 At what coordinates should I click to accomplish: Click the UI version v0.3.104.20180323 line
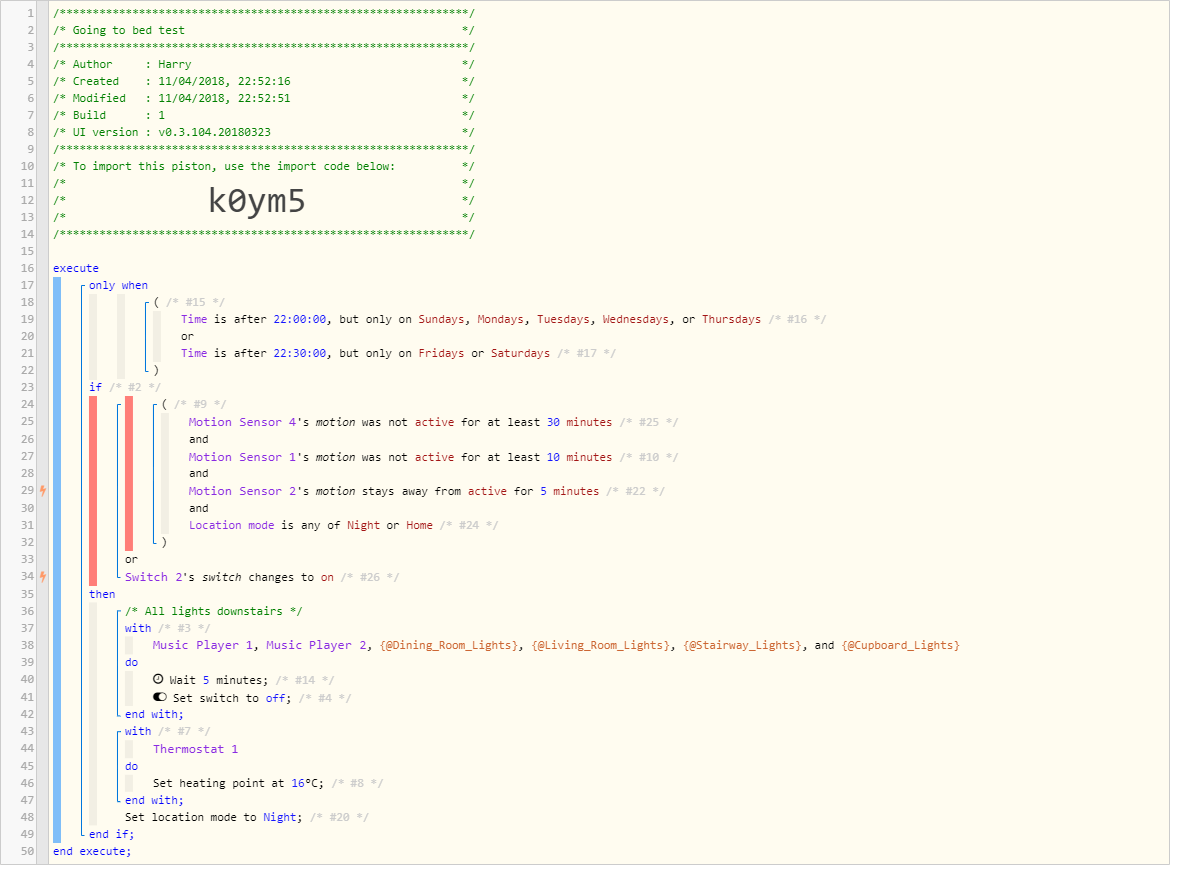(265, 133)
